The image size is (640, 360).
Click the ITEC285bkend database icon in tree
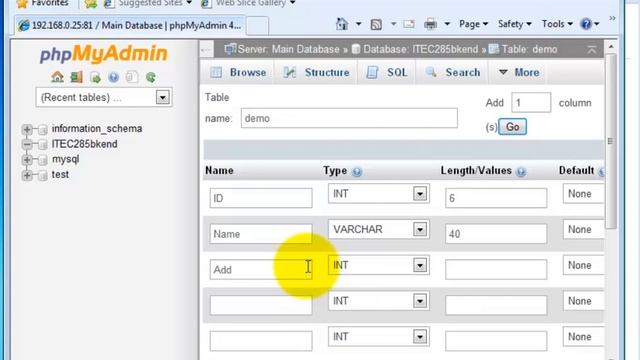42,145
